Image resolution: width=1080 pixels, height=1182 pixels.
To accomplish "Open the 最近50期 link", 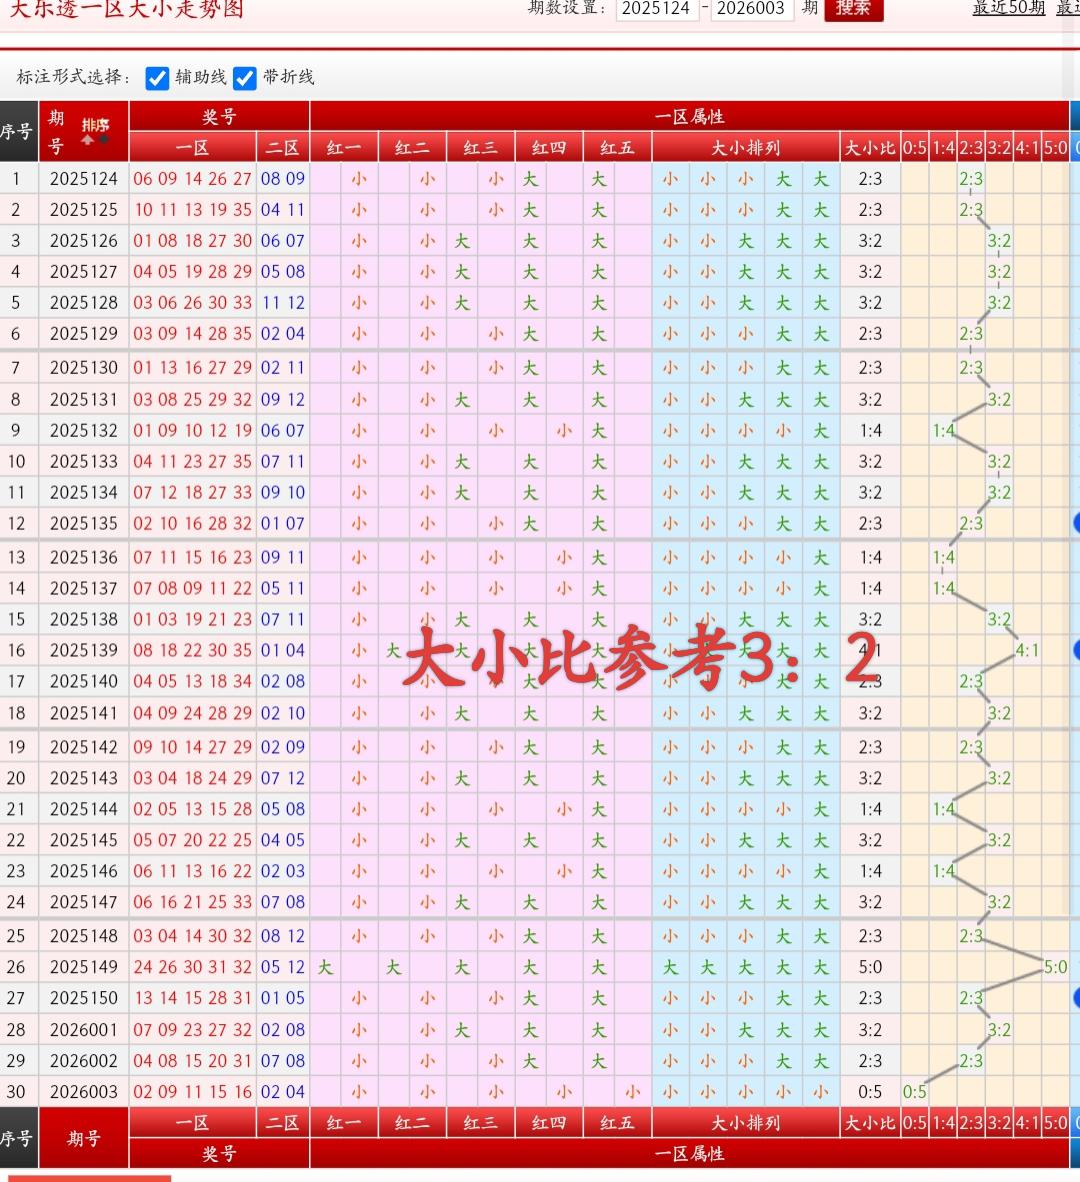I will point(1008,8).
